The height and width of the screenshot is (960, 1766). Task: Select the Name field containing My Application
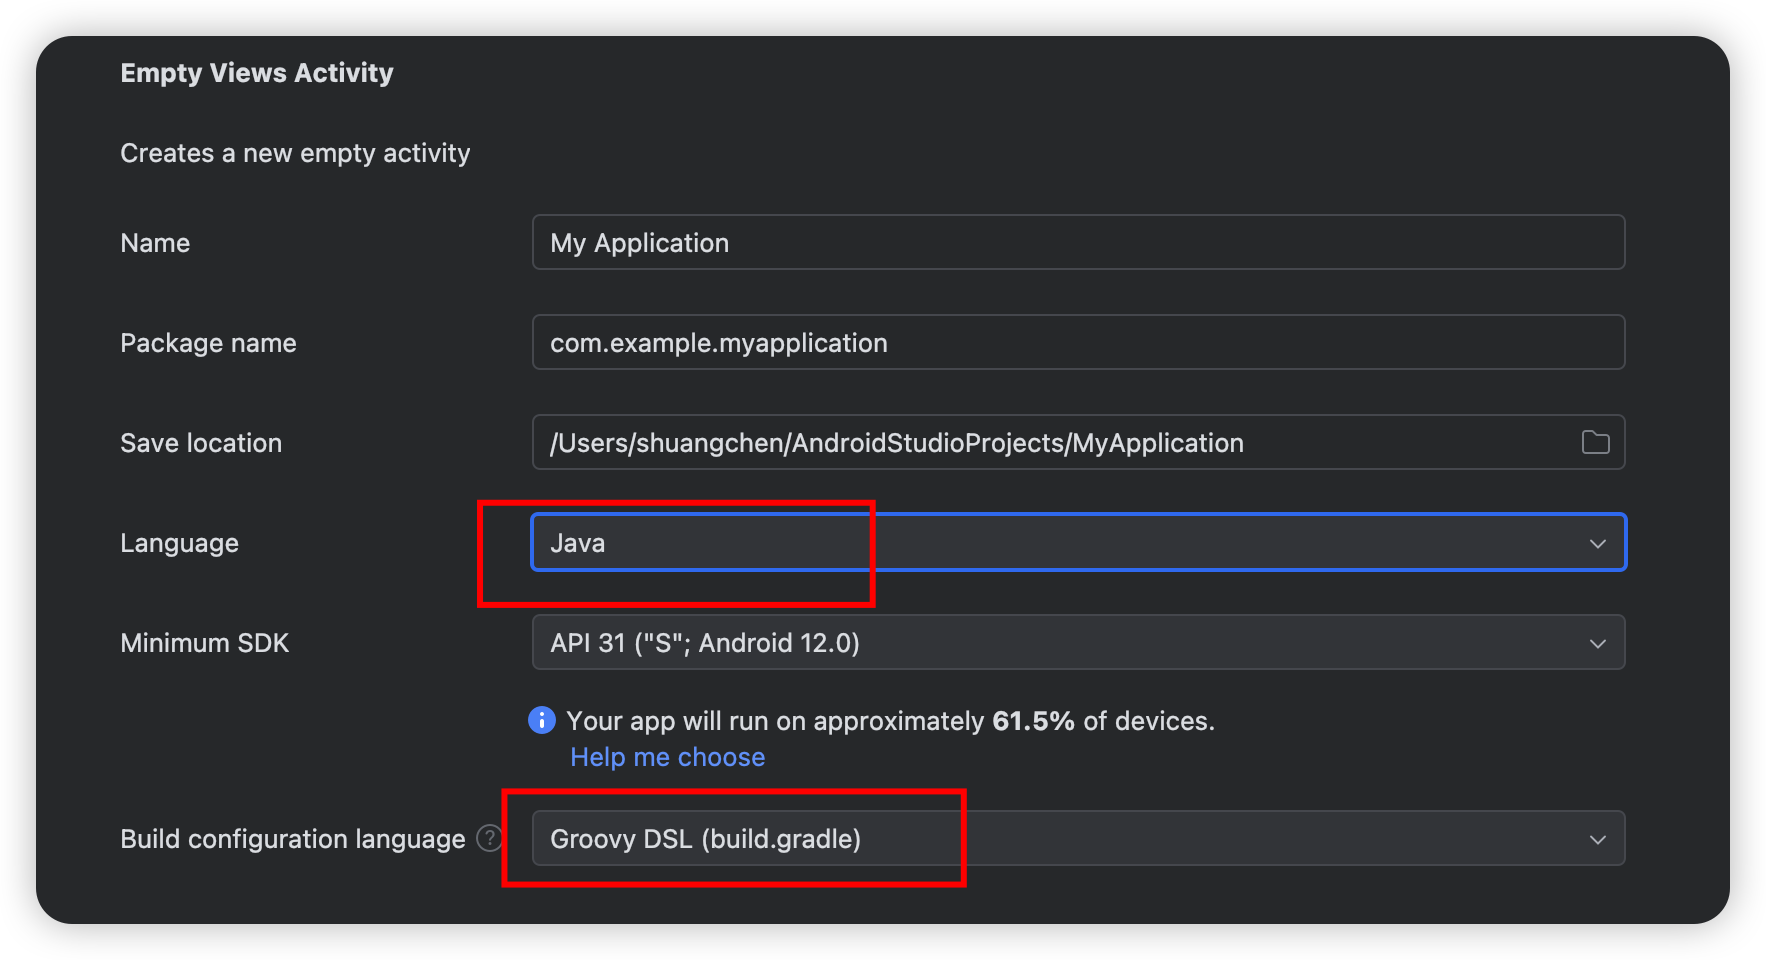coord(1078,242)
